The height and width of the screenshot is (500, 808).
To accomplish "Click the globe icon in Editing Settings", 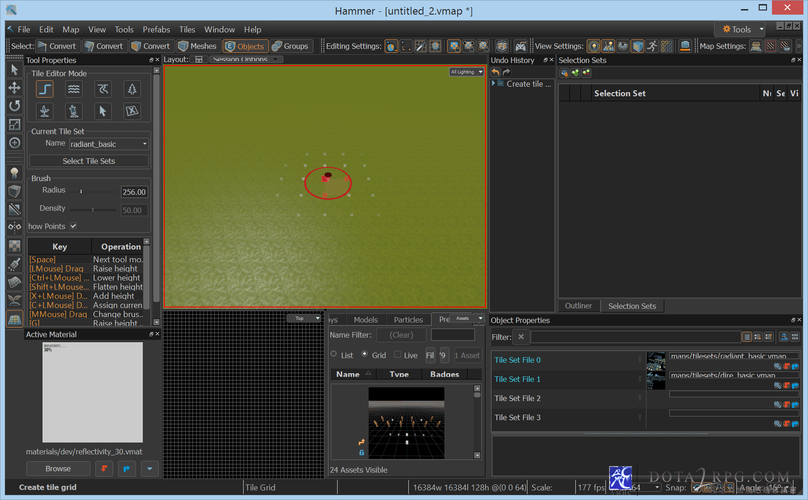I will coord(392,46).
